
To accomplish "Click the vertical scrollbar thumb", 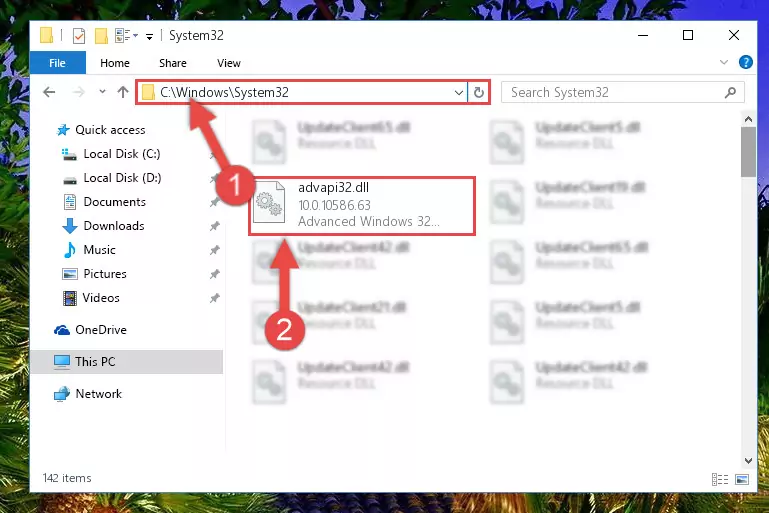I will click(x=748, y=152).
